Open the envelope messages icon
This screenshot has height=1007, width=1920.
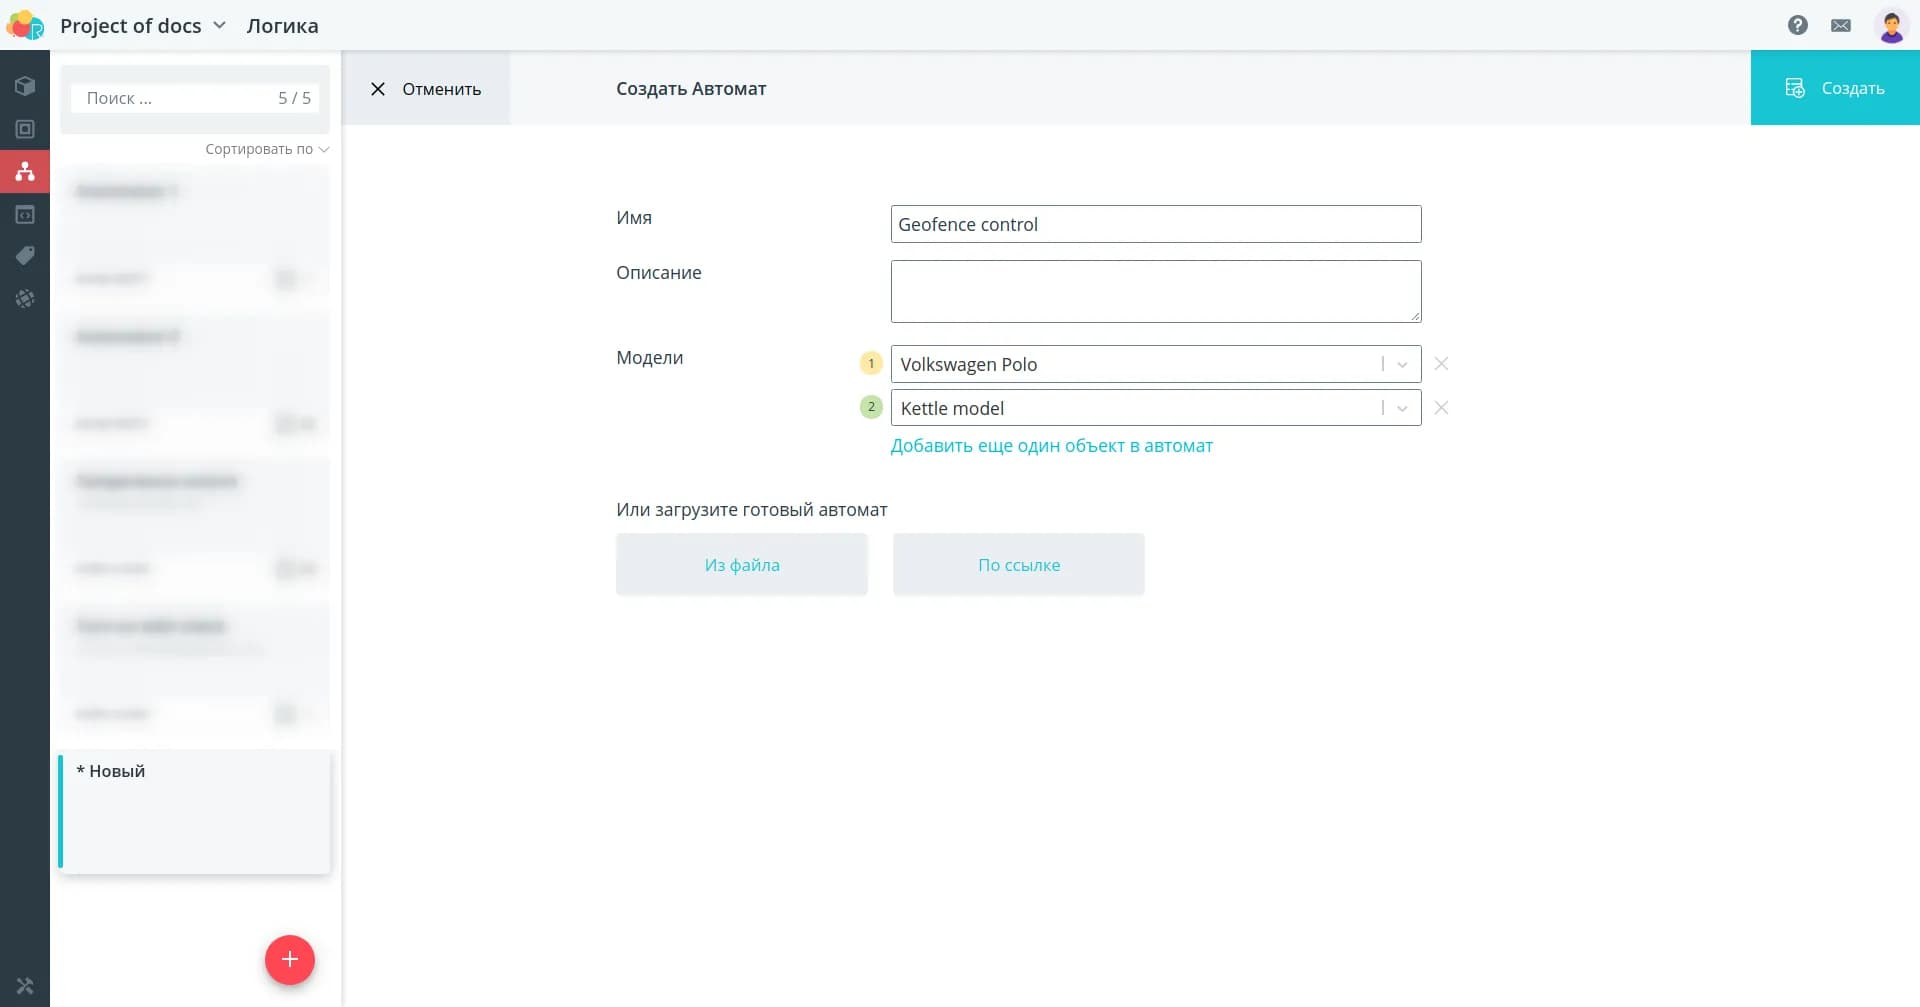pos(1840,25)
